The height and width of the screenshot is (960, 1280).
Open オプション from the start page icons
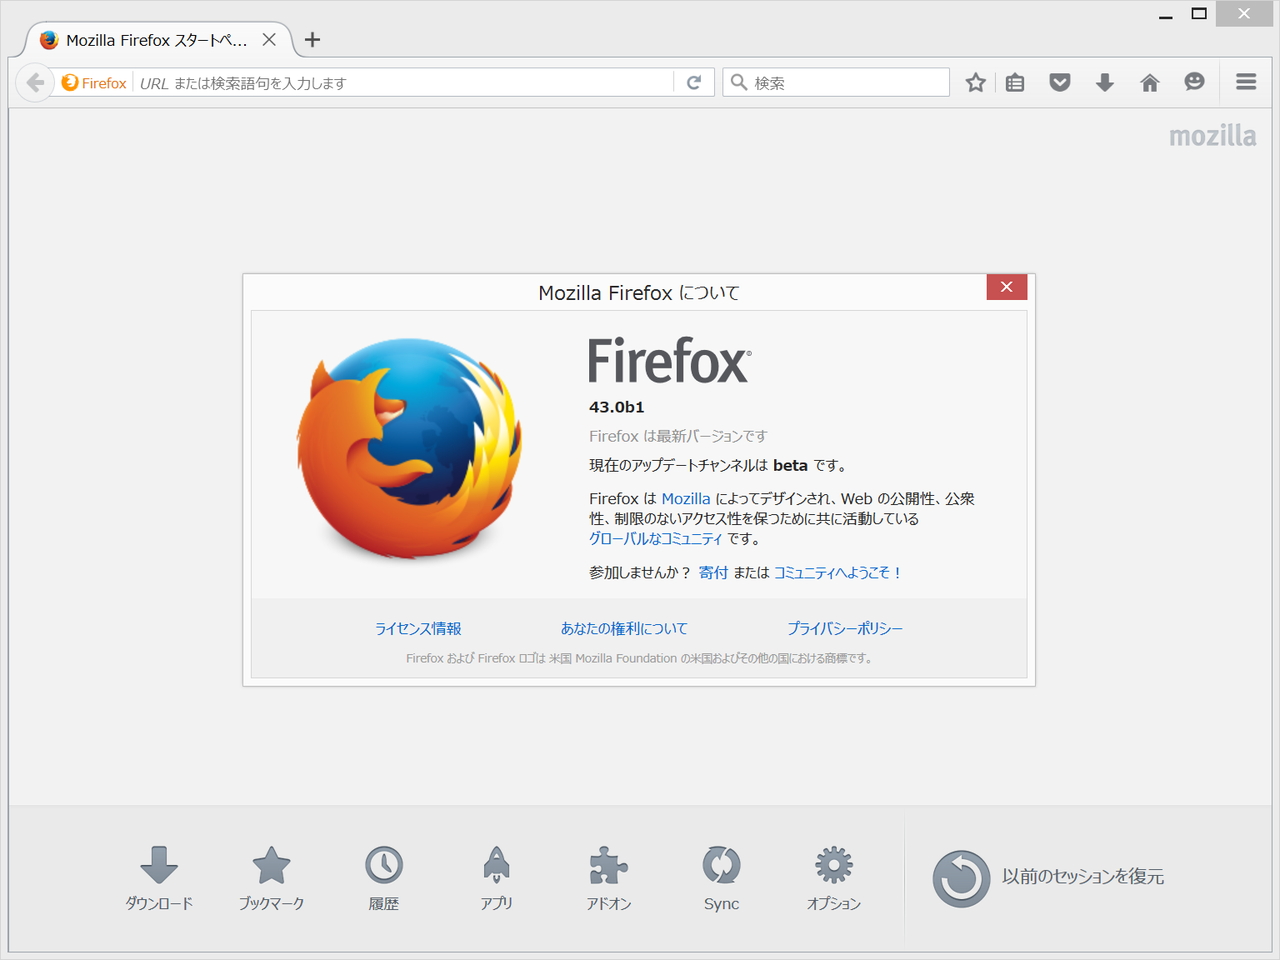point(833,878)
